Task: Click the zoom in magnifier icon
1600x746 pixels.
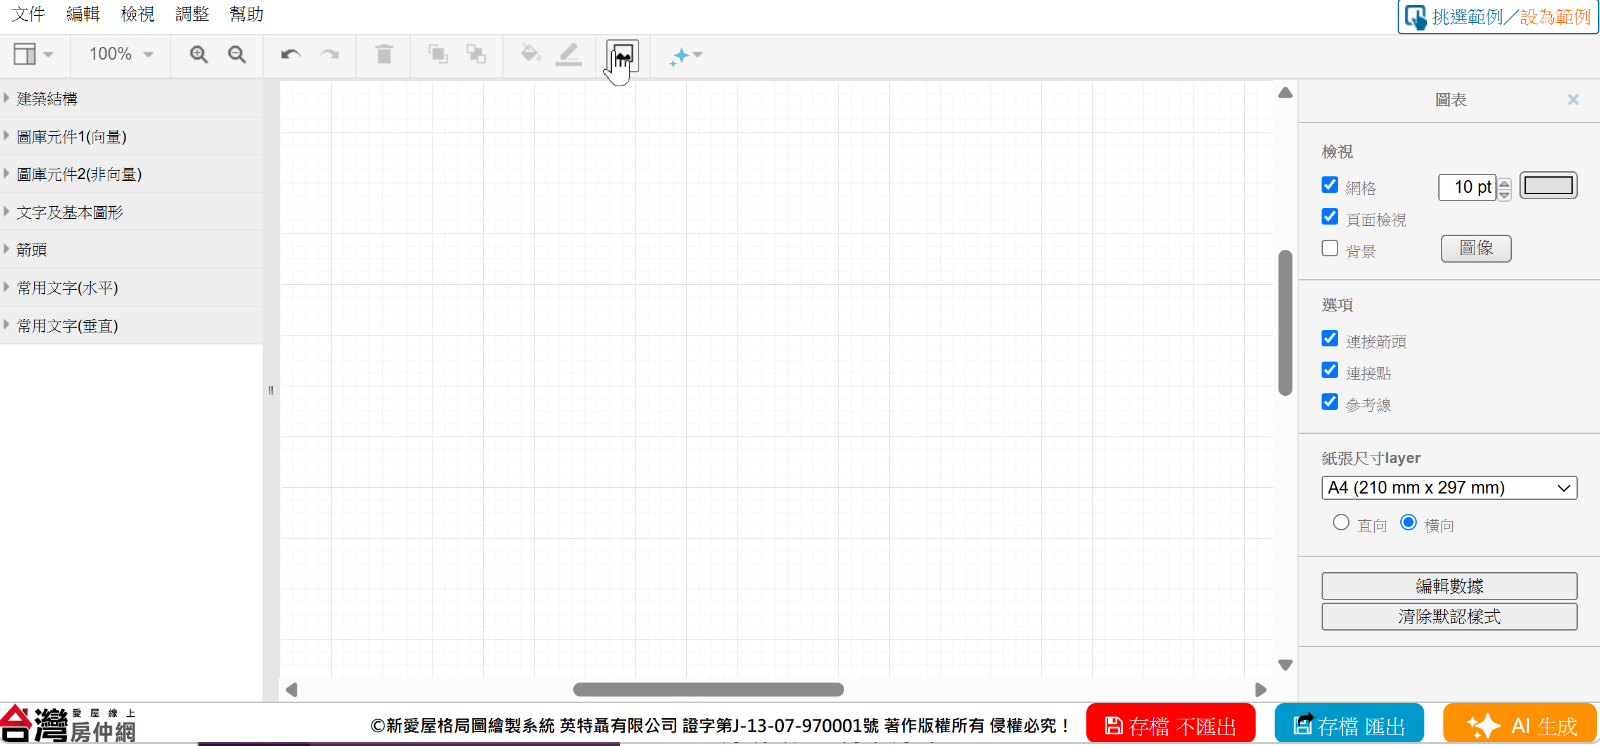Action: pyautogui.click(x=199, y=54)
